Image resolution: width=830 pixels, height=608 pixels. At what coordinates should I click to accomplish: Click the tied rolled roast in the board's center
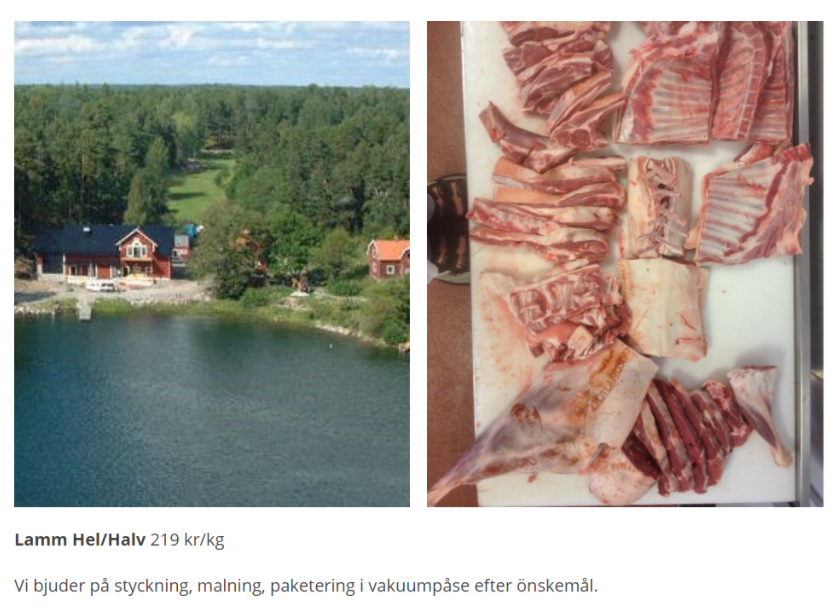(x=656, y=207)
